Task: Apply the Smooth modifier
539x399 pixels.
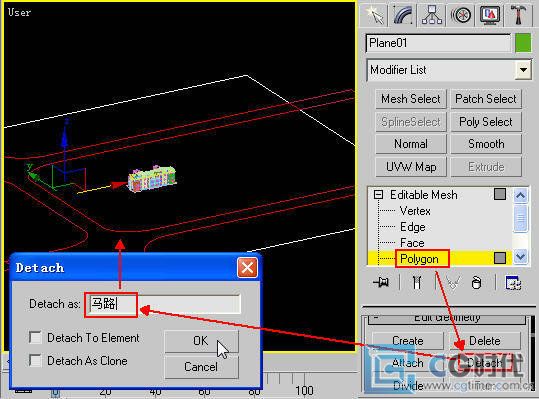Action: (x=486, y=144)
